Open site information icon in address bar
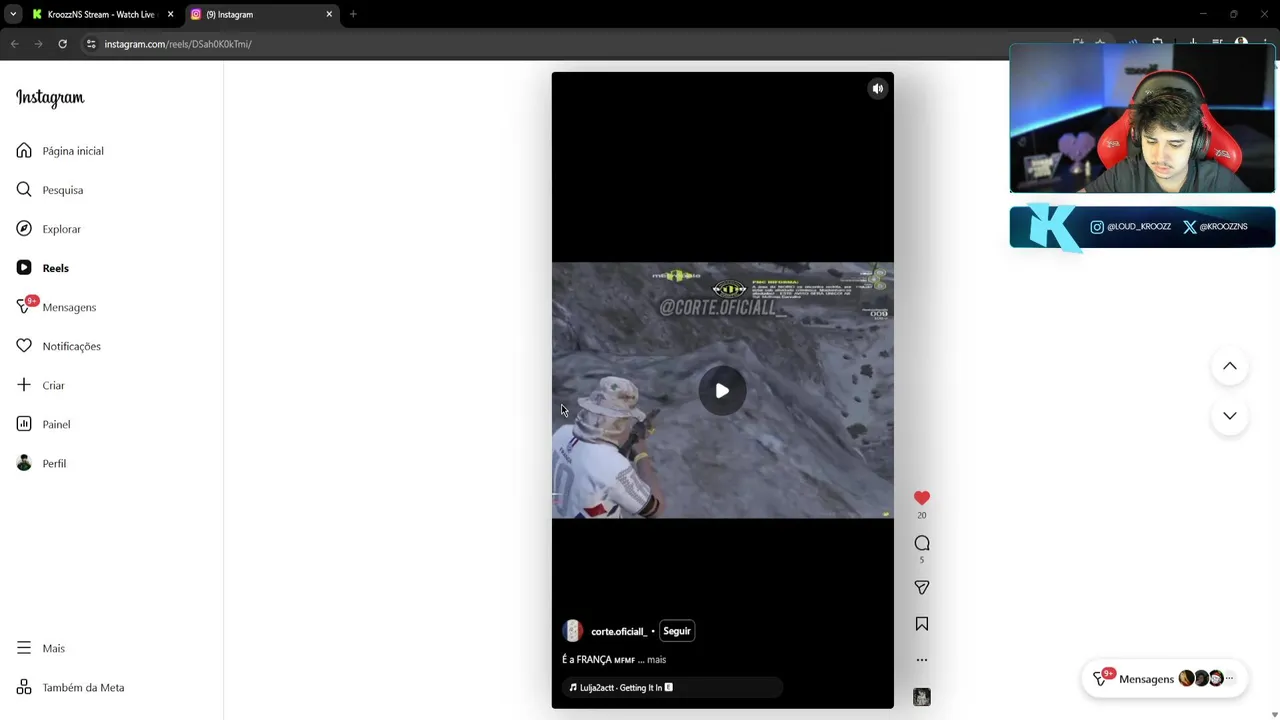Screen dimensions: 1280x720 [91, 44]
